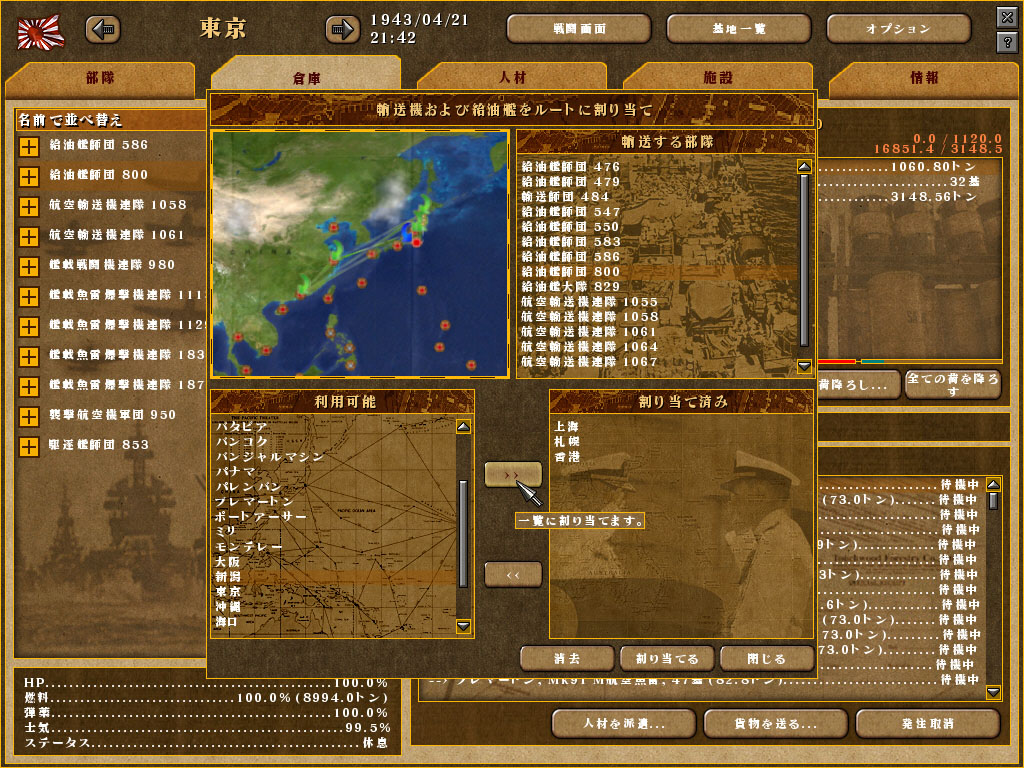
Task: Expand 駆逐艦師団 853 plus icon
Action: pos(28,446)
